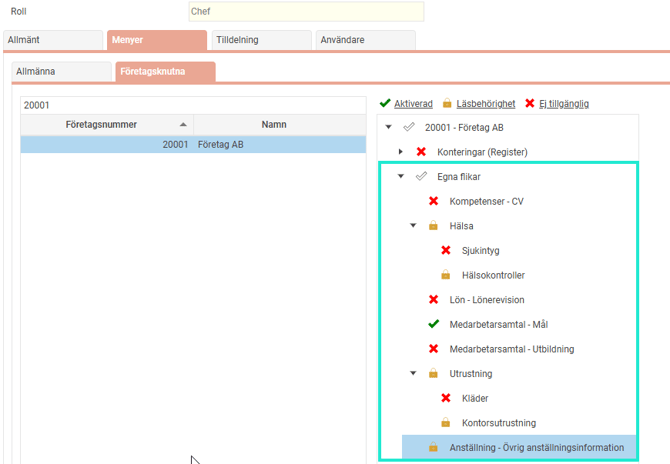Expand the Konteringar (Register) node
This screenshot has width=670, height=464.
tap(401, 152)
